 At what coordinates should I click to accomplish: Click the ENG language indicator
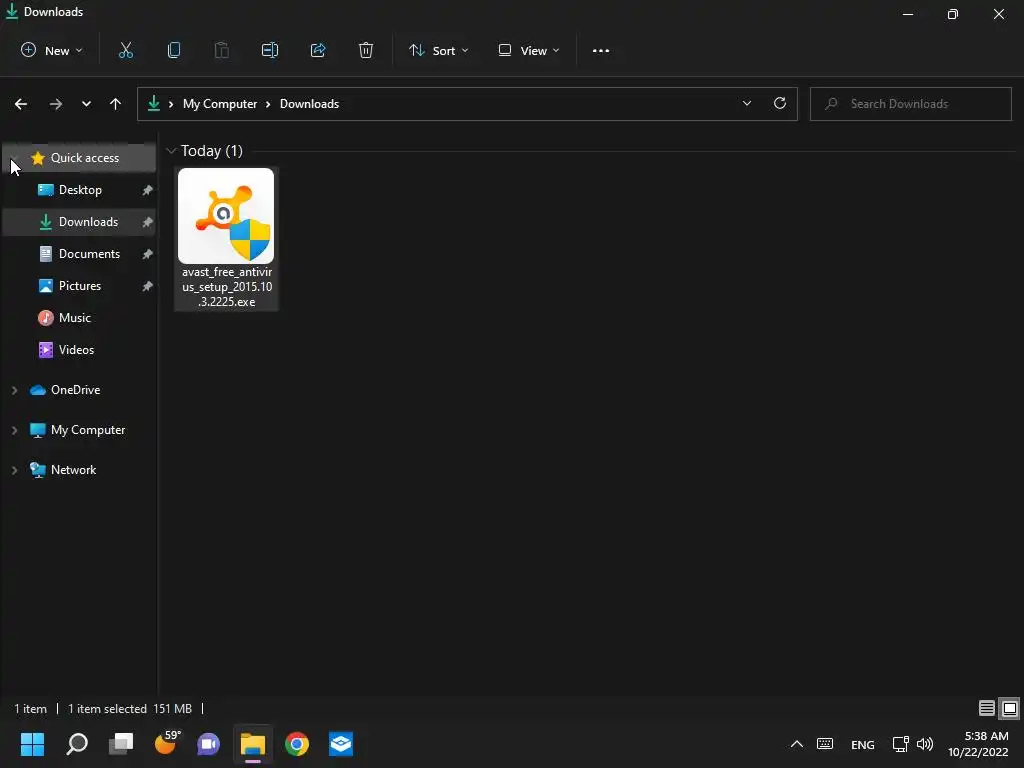pyautogui.click(x=863, y=744)
